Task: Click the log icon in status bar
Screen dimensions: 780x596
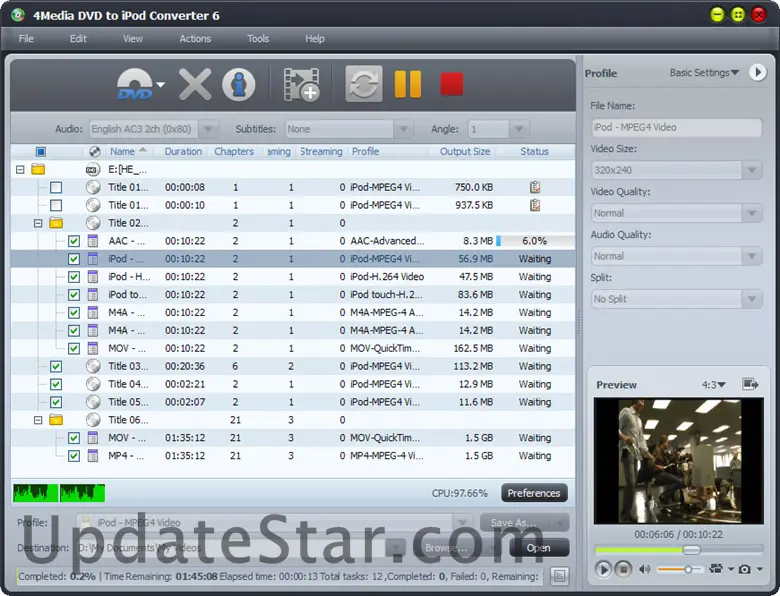Action: tap(560, 576)
